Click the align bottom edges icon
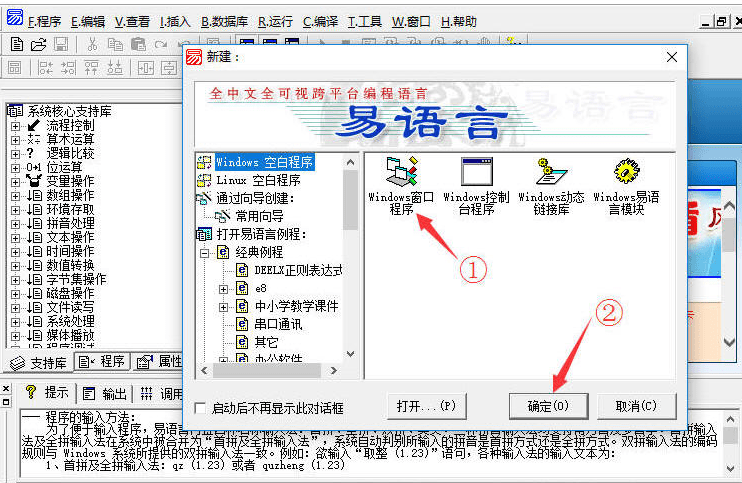The image size is (742, 483). 115,68
